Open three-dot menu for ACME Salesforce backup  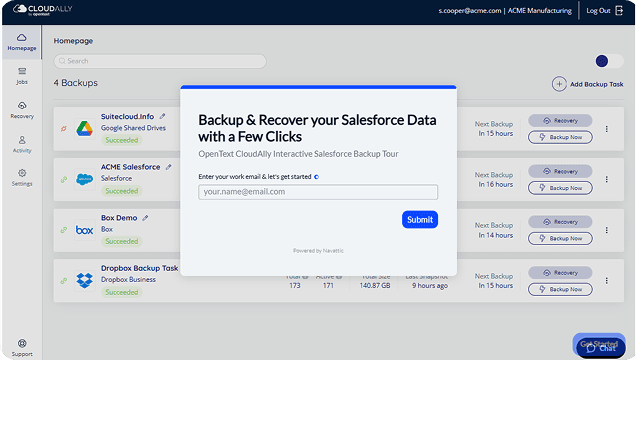point(606,179)
